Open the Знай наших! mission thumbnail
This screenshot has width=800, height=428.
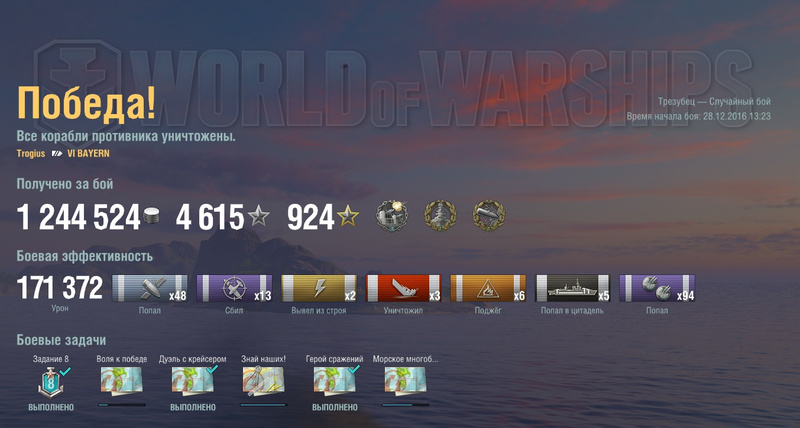click(x=263, y=381)
